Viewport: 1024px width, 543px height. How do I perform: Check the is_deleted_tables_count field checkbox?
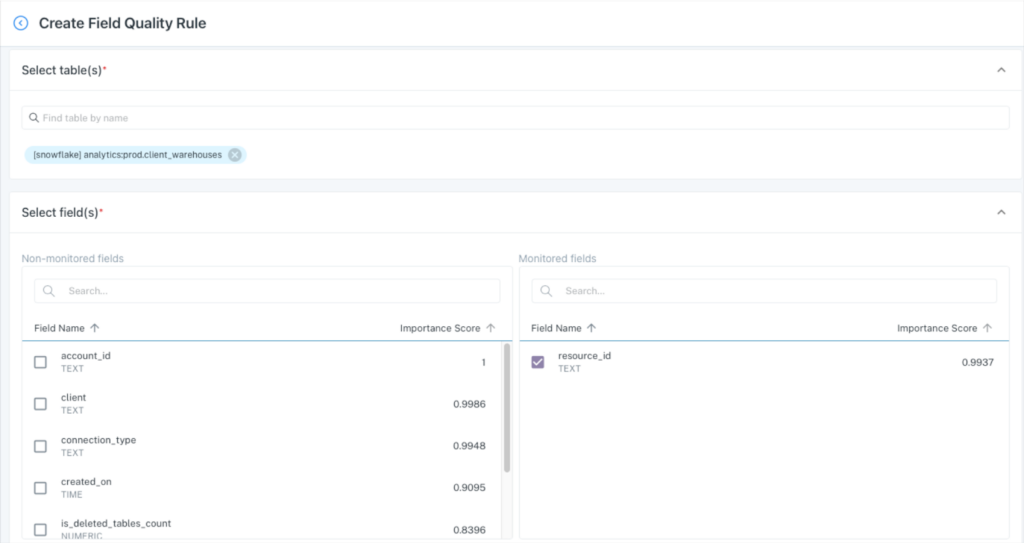pyautogui.click(x=40, y=530)
